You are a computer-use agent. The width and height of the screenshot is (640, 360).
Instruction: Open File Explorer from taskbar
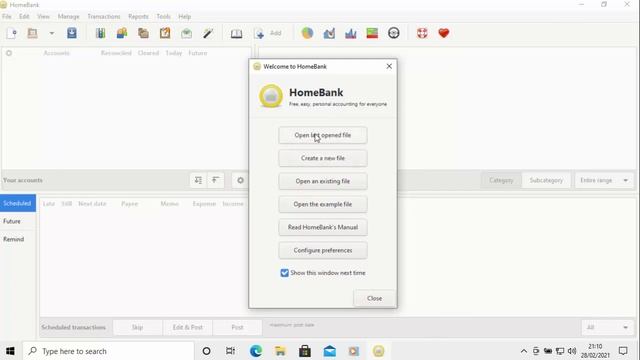[280, 351]
